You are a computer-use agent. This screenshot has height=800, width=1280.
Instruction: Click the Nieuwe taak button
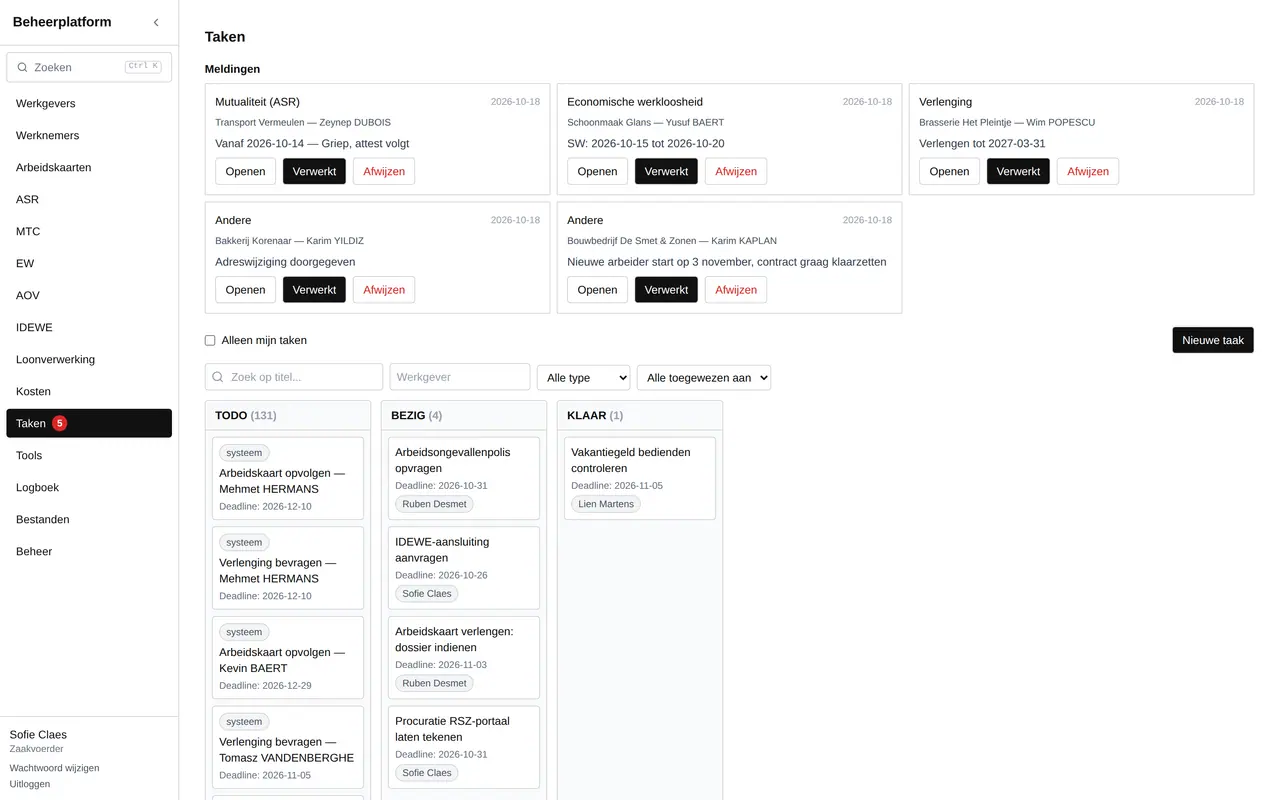tap(1213, 340)
